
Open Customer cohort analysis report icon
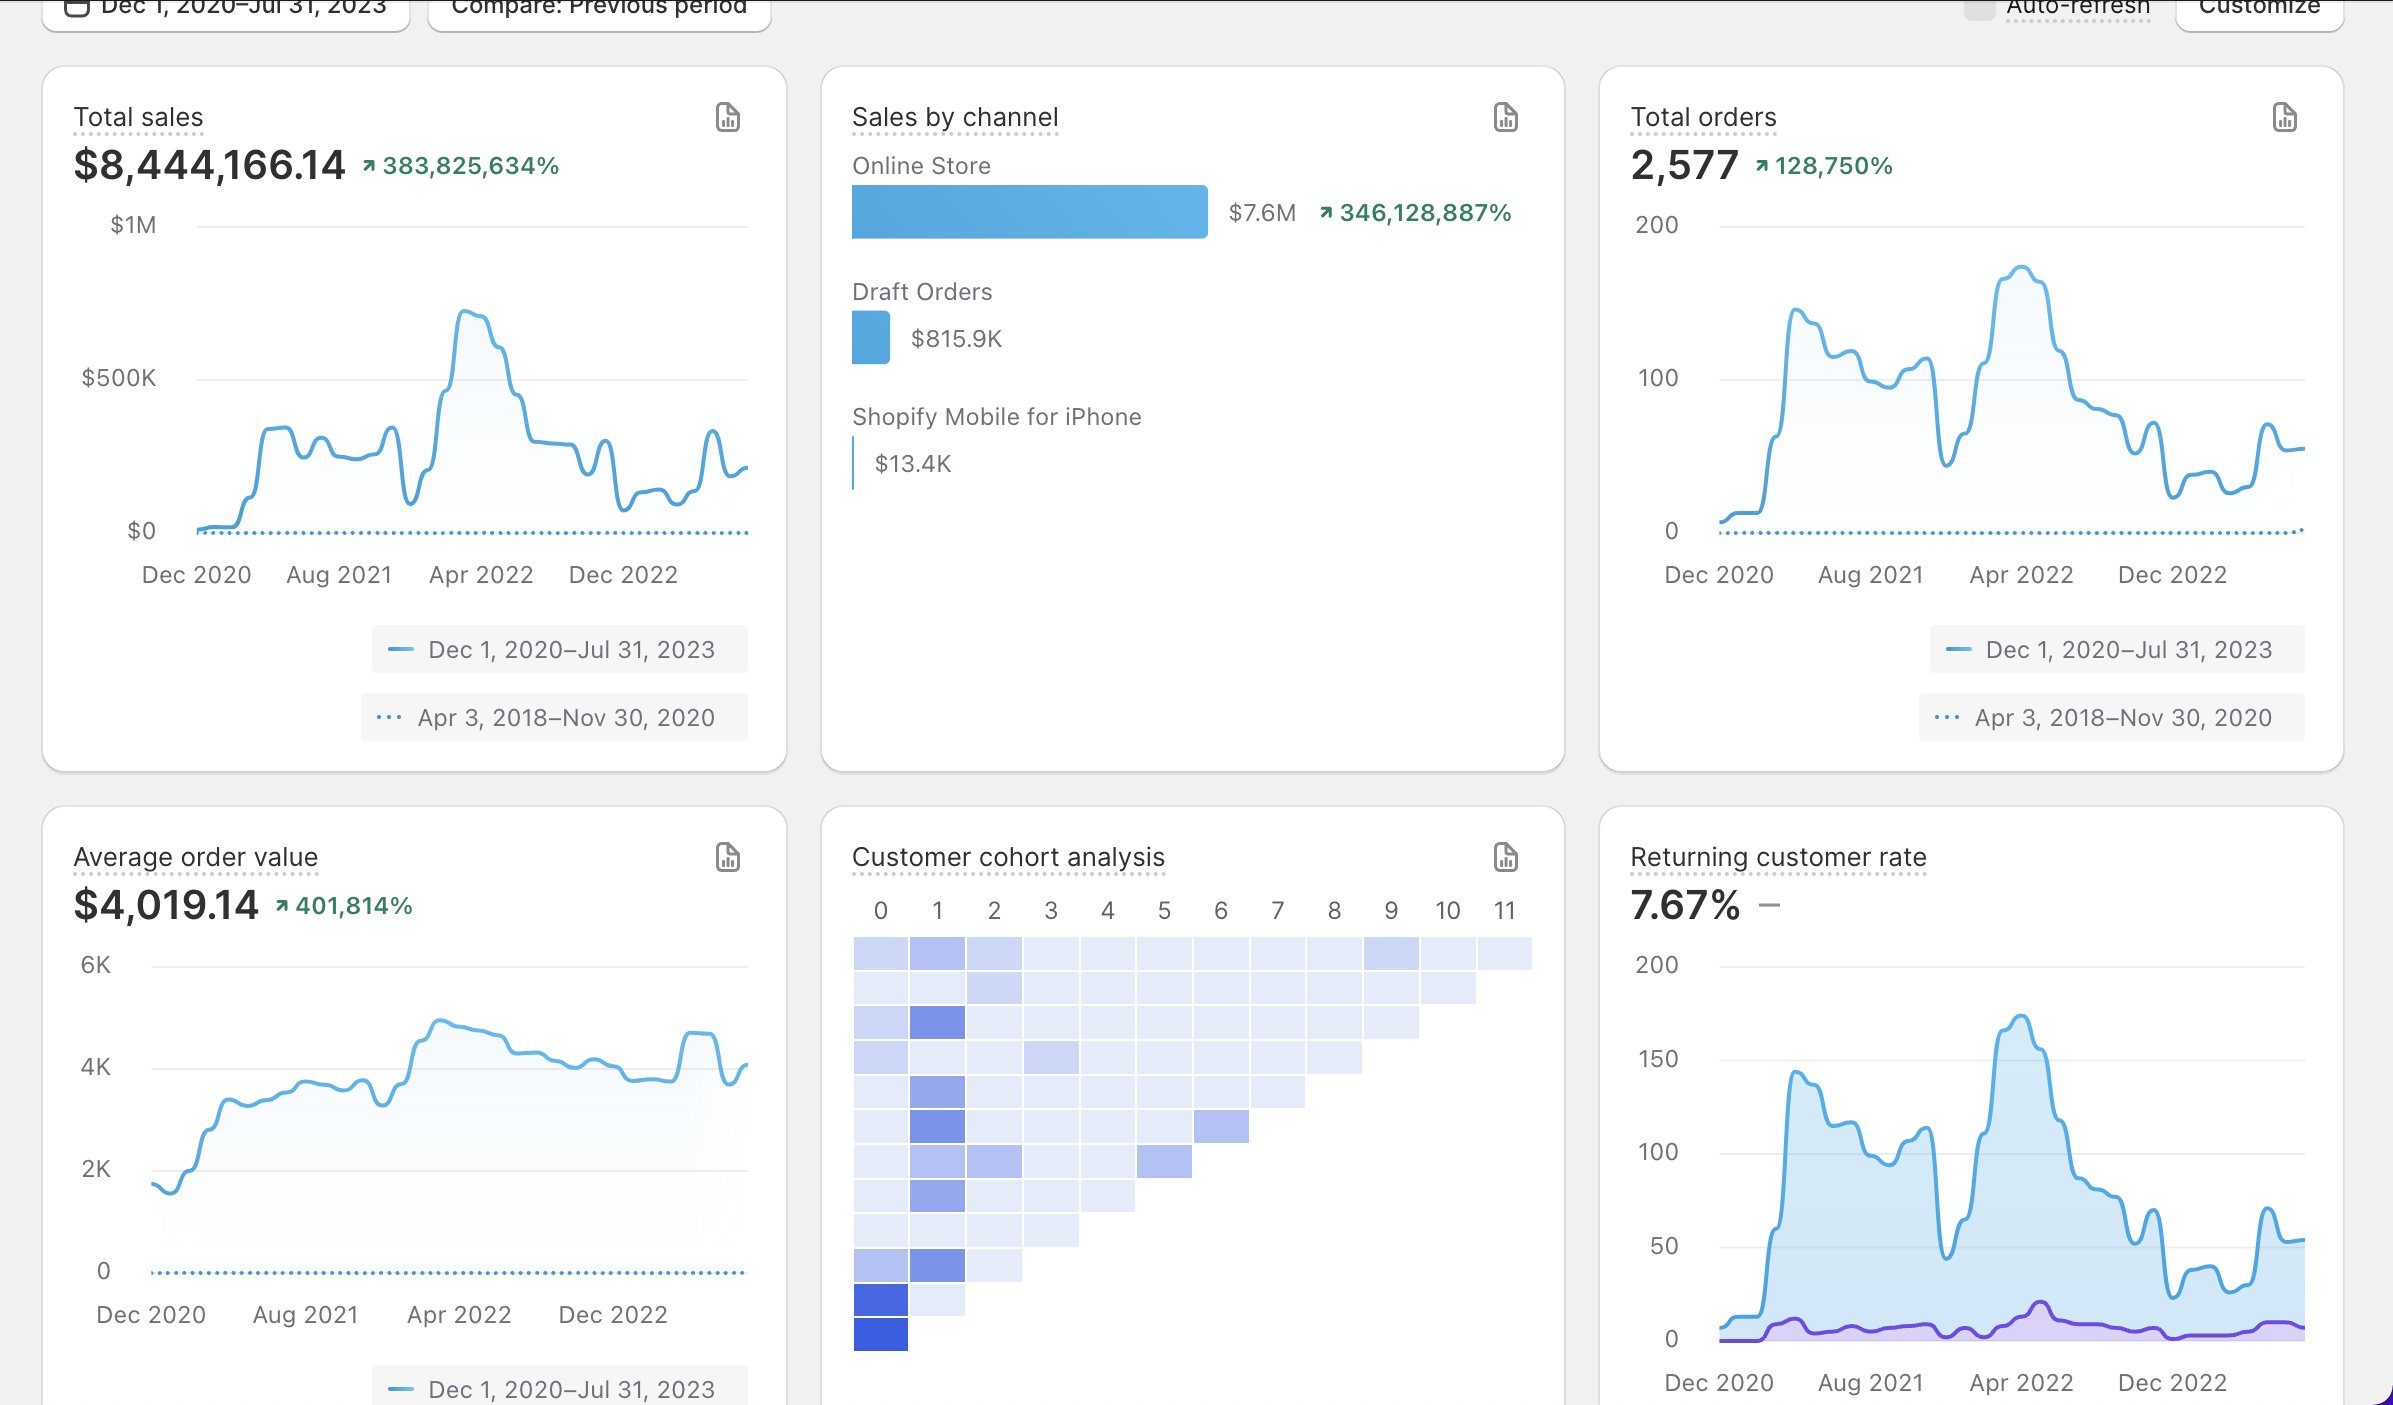pyautogui.click(x=1505, y=858)
